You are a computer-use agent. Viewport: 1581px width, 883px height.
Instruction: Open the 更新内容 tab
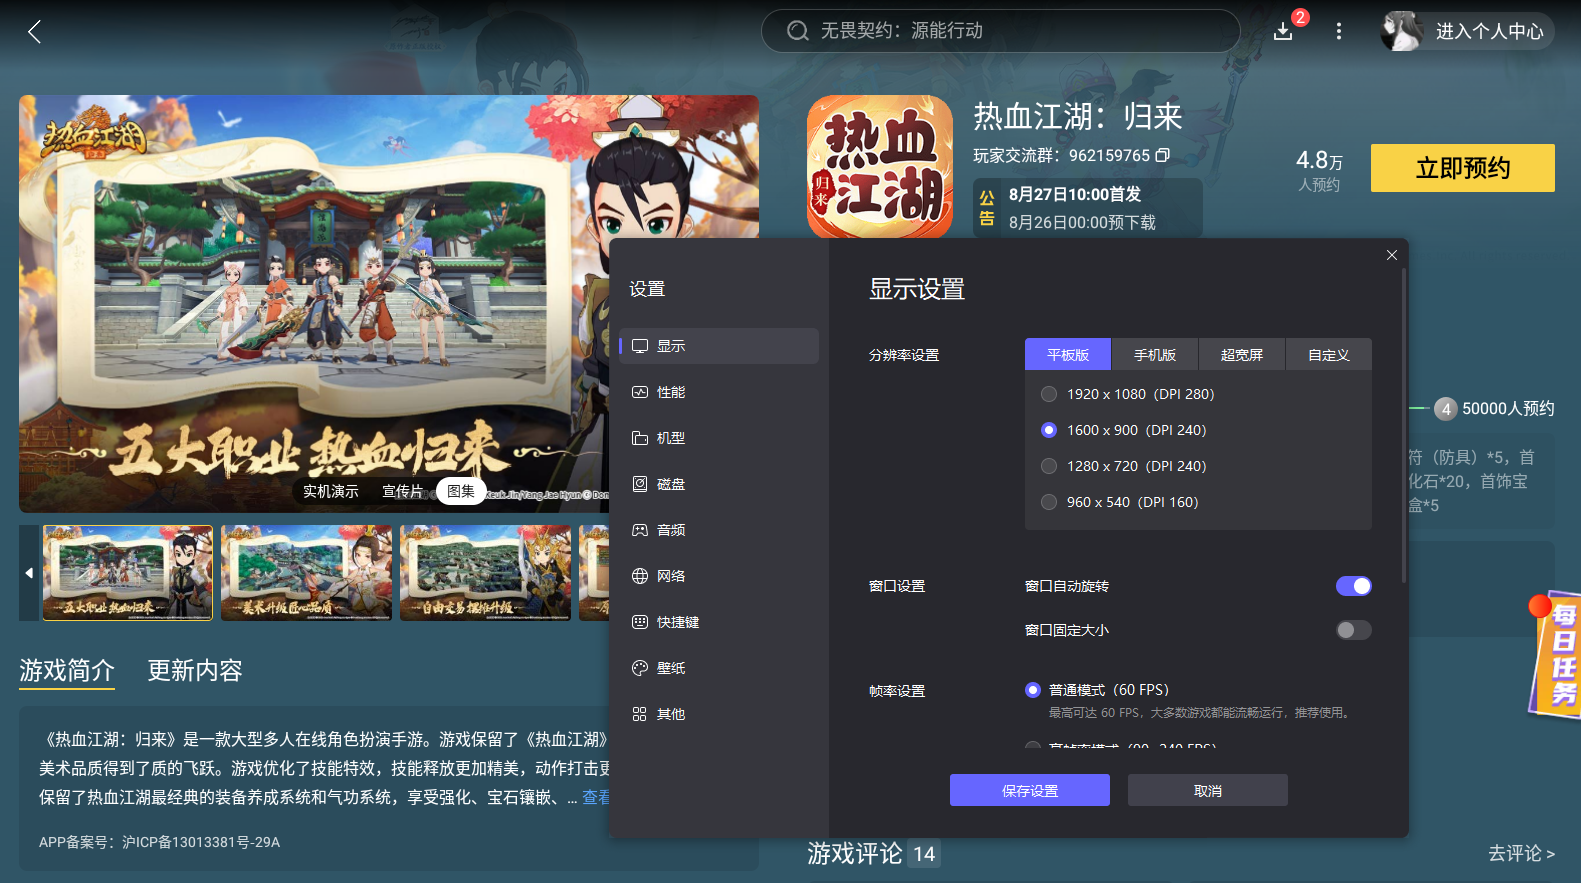[195, 670]
